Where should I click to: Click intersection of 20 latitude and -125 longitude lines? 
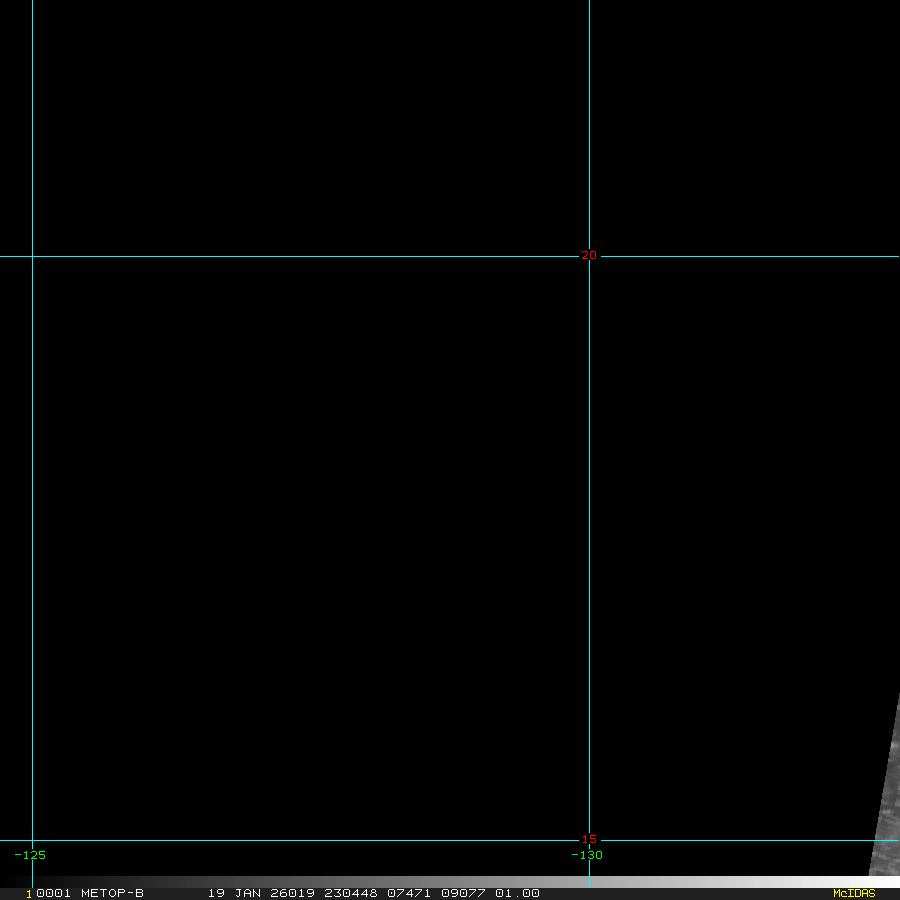[x=32, y=256]
